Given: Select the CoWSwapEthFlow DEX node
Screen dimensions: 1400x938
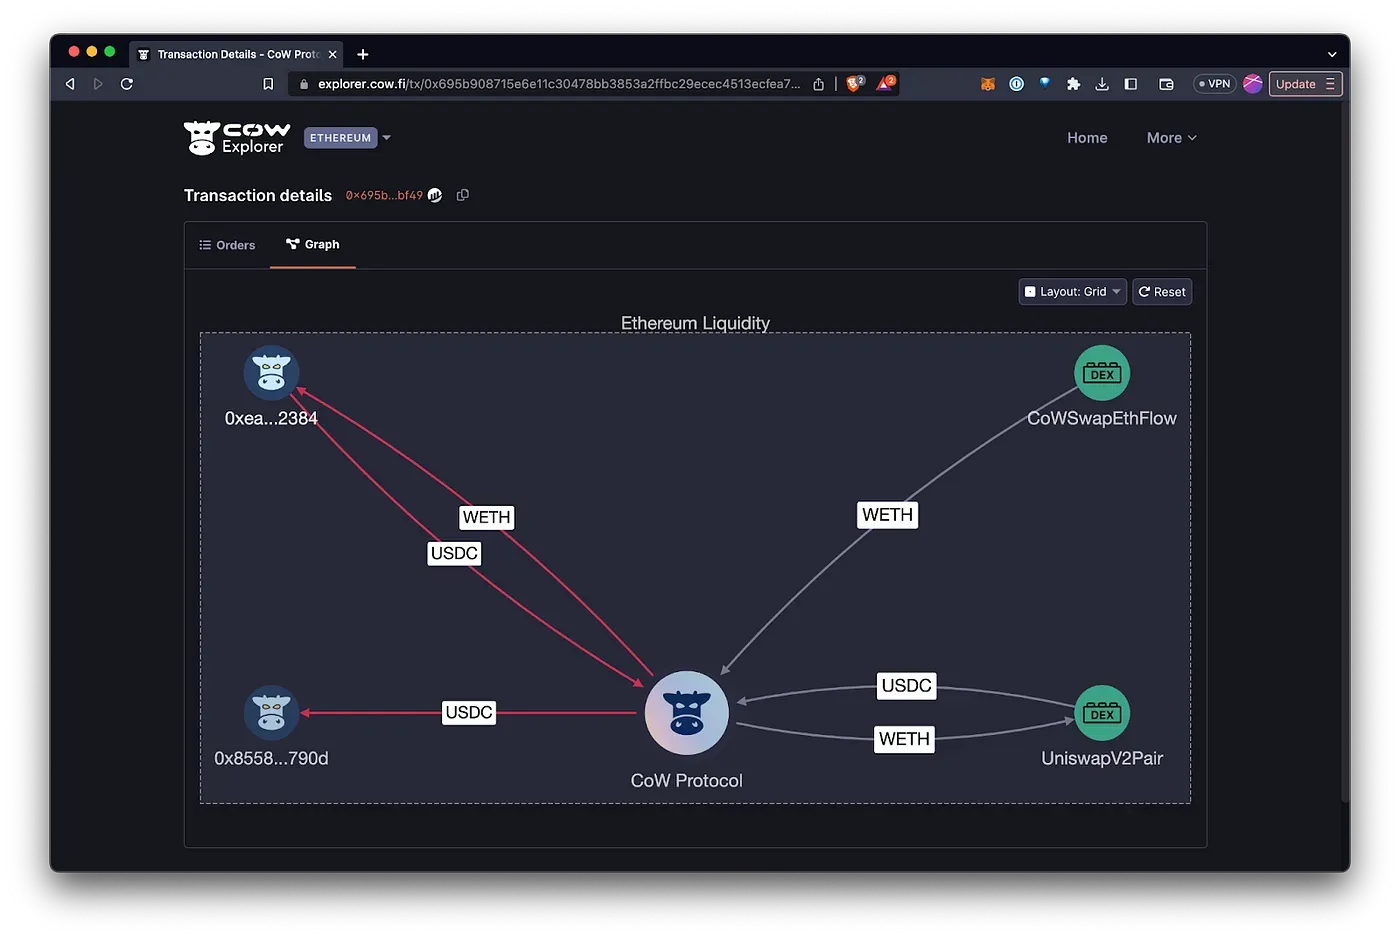Looking at the screenshot, I should 1102,373.
